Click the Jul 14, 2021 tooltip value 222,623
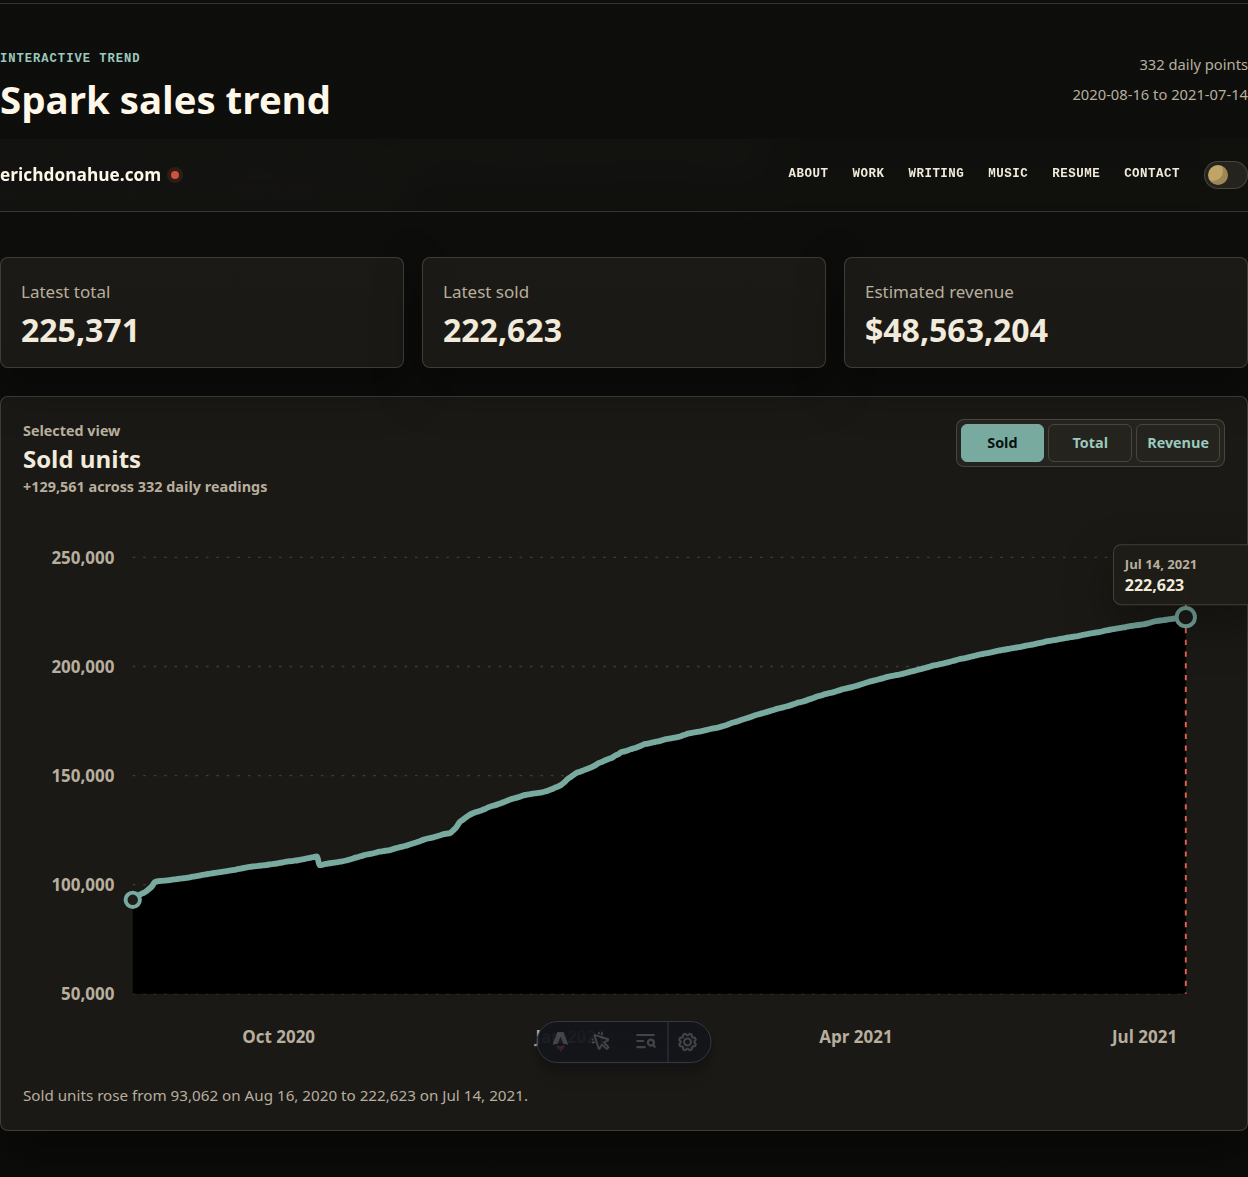This screenshot has width=1248, height=1177. pyautogui.click(x=1154, y=585)
